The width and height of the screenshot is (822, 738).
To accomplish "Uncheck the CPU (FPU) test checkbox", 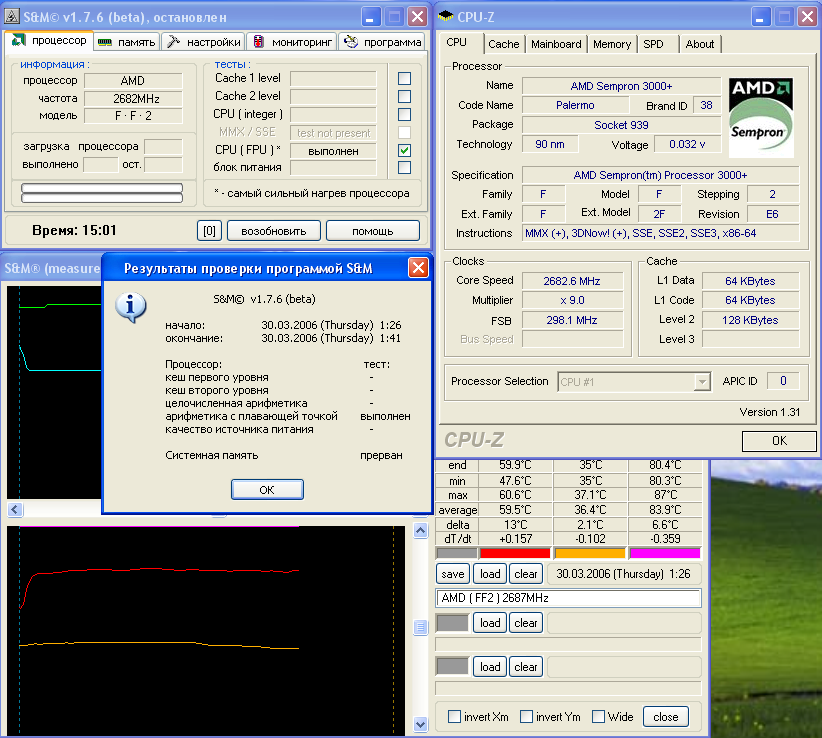I will (x=404, y=150).
